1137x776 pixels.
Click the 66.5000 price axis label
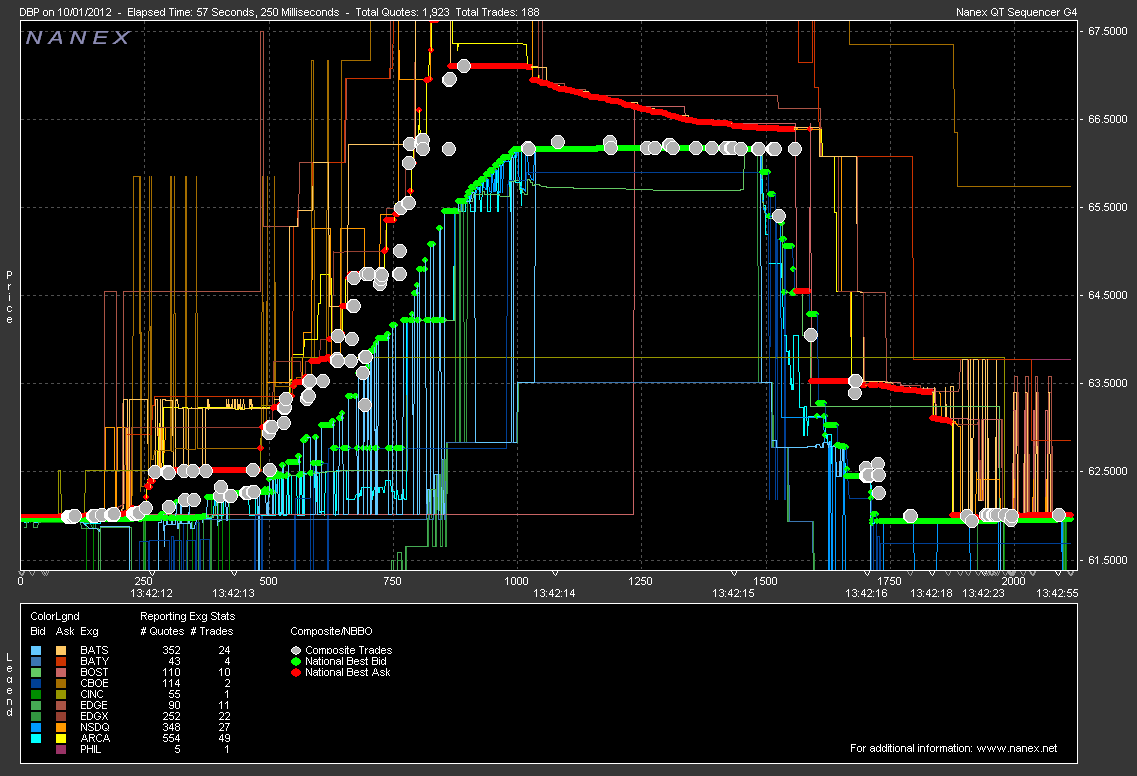tap(1108, 119)
